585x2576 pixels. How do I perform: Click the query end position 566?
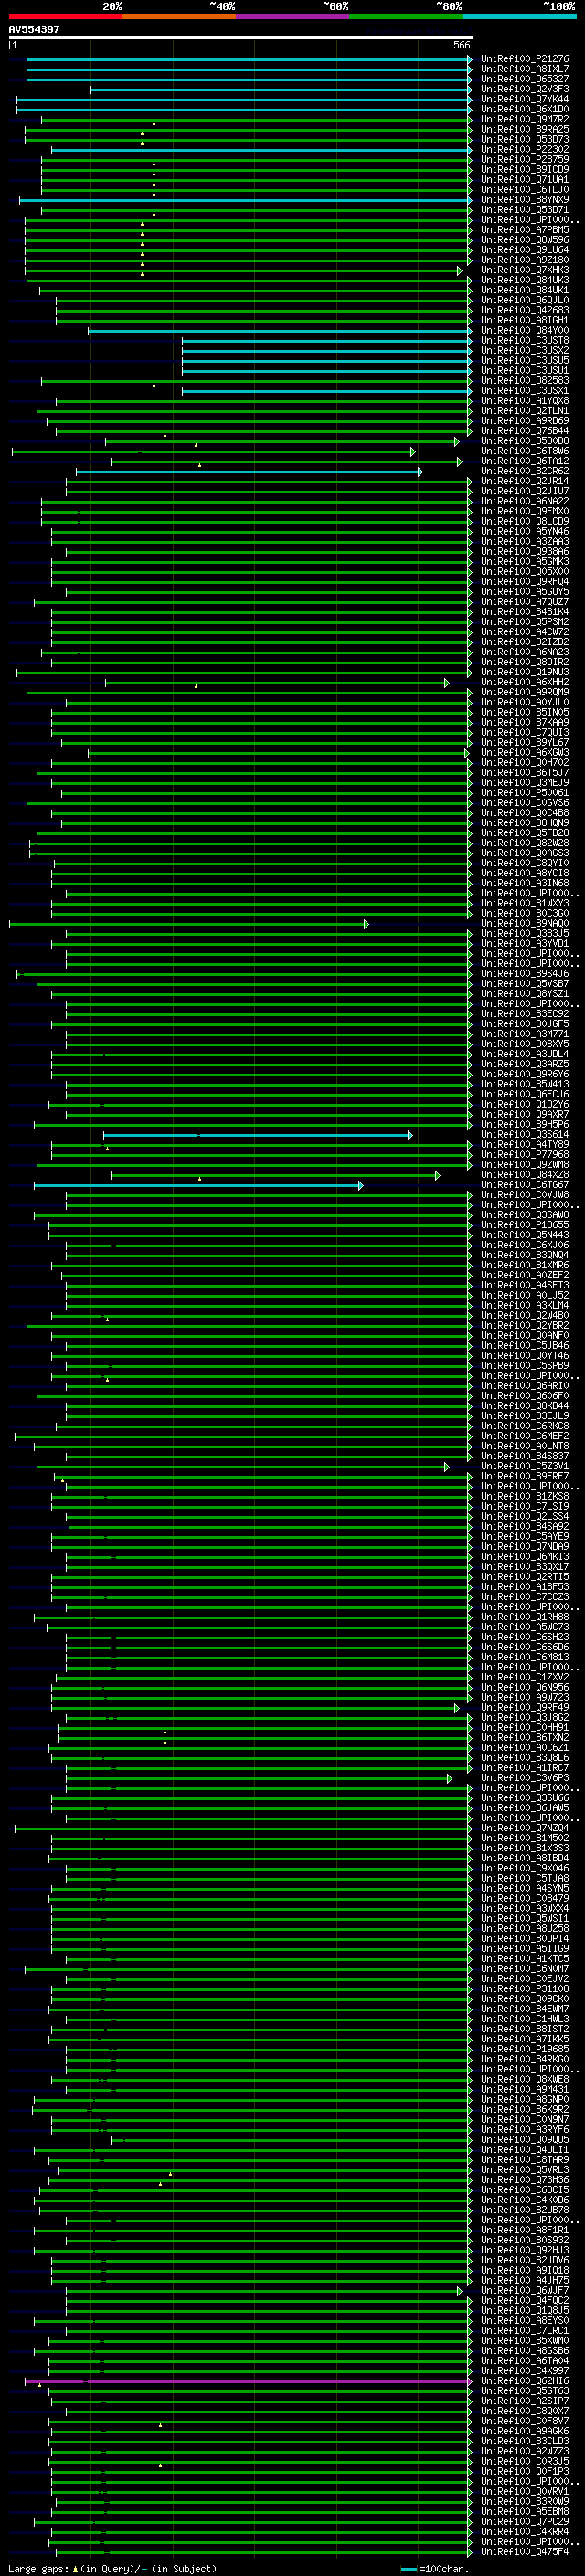(x=462, y=45)
